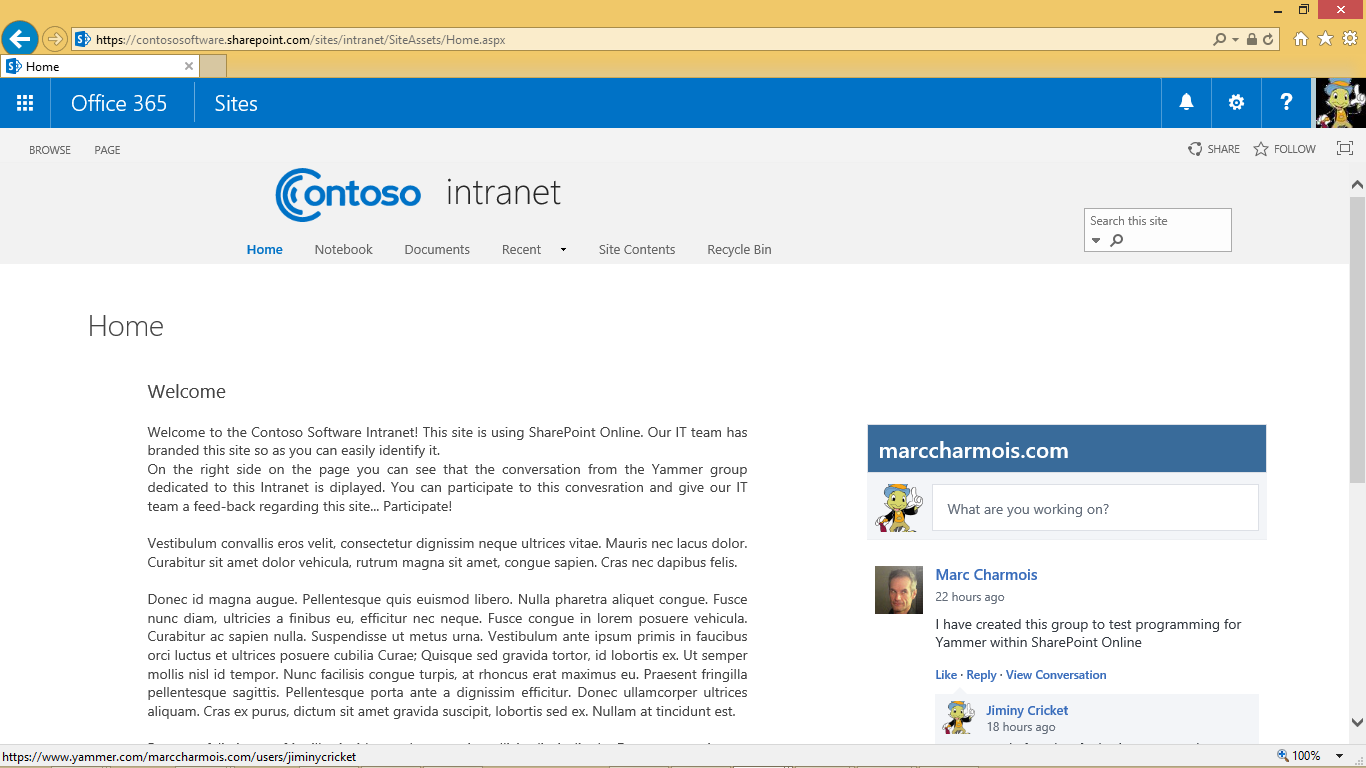Open the notifications bell
Image resolution: width=1366 pixels, height=768 pixels.
(x=1186, y=103)
